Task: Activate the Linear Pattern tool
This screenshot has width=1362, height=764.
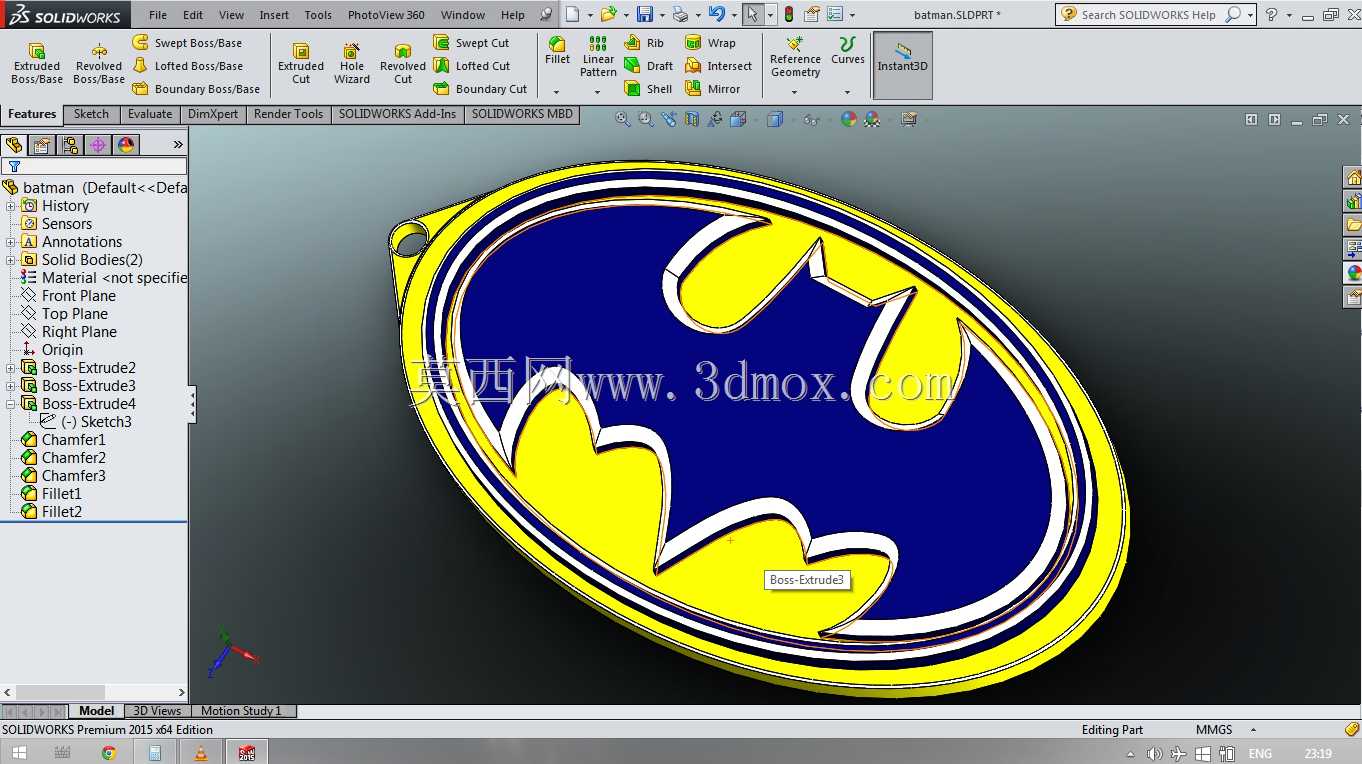Action: coord(598,56)
